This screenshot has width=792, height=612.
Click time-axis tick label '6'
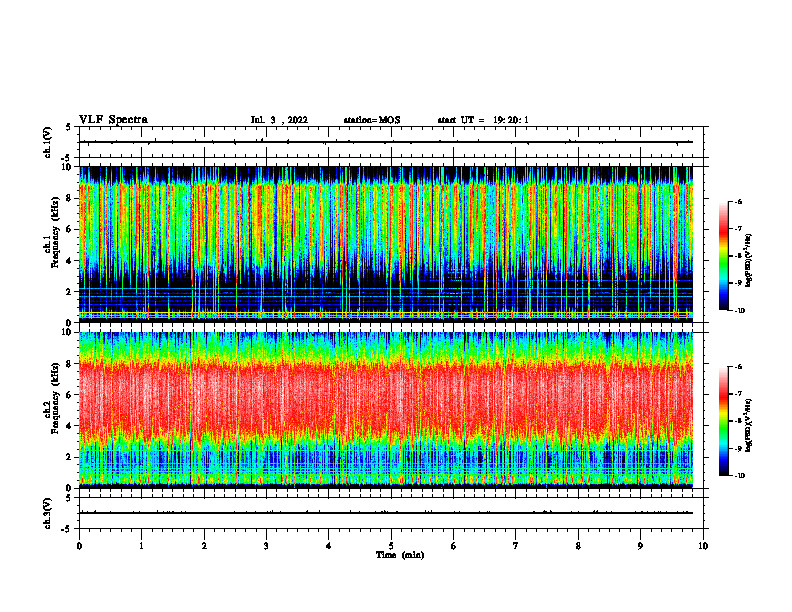(x=454, y=546)
